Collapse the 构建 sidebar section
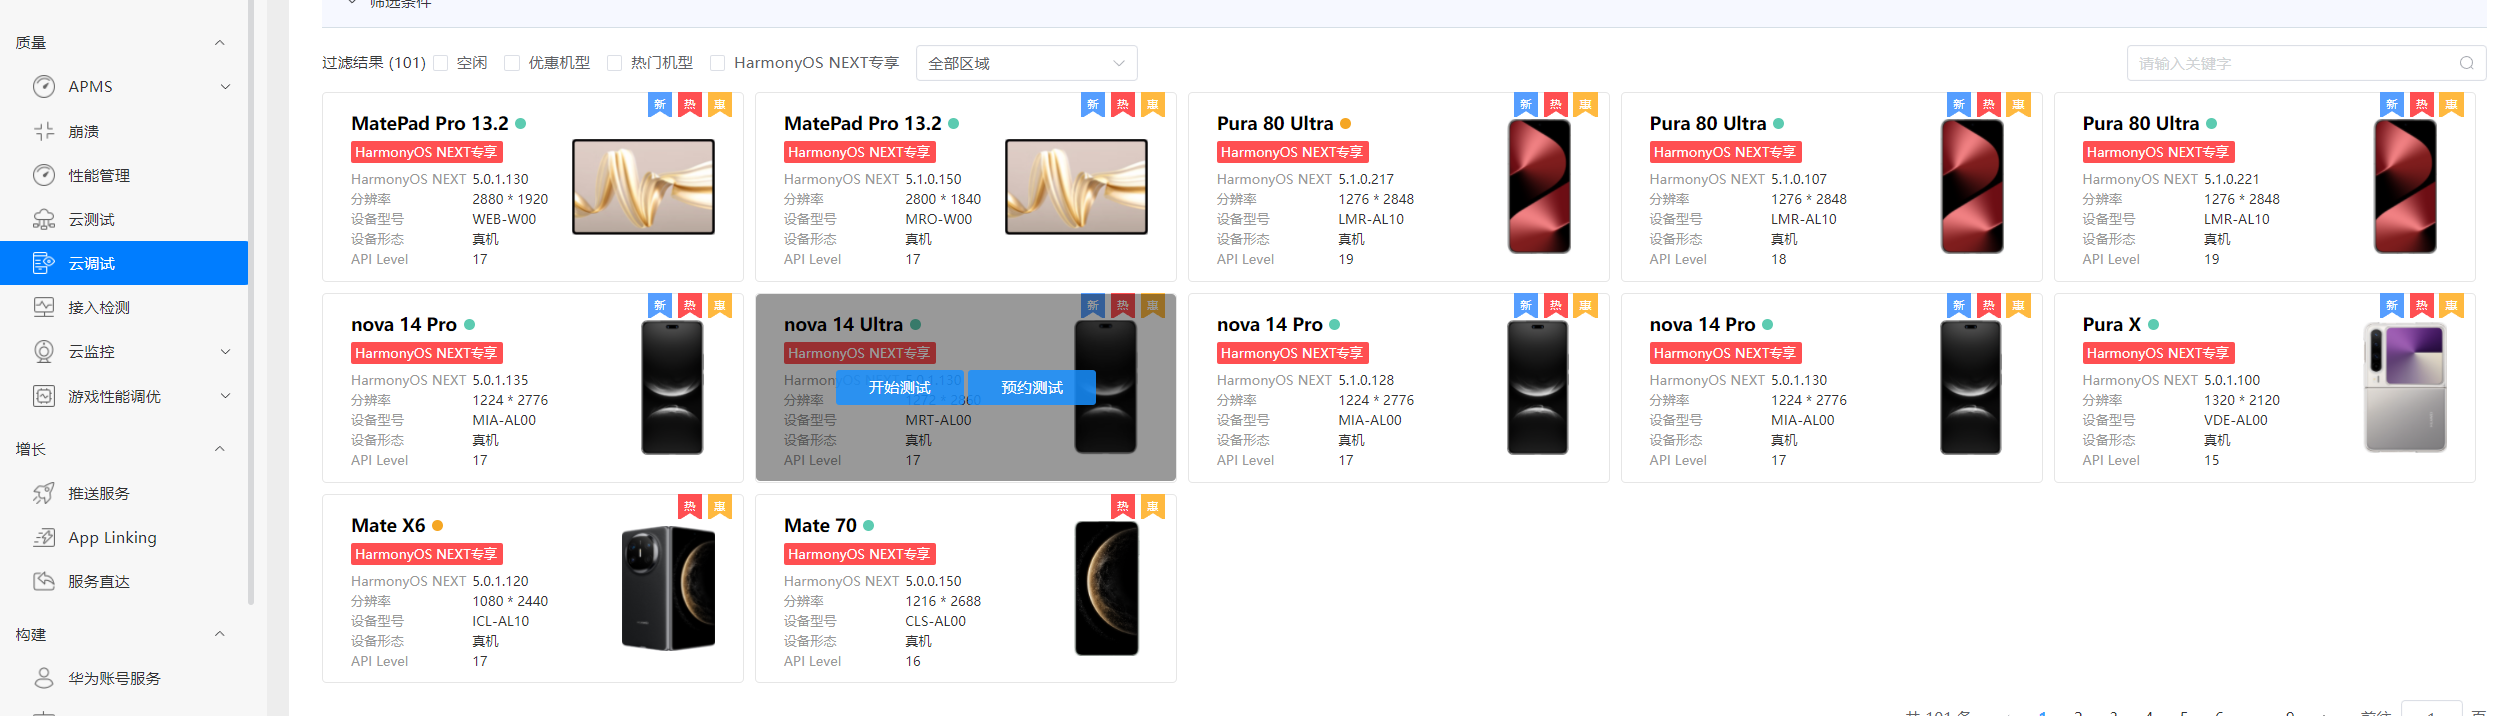 coord(220,634)
